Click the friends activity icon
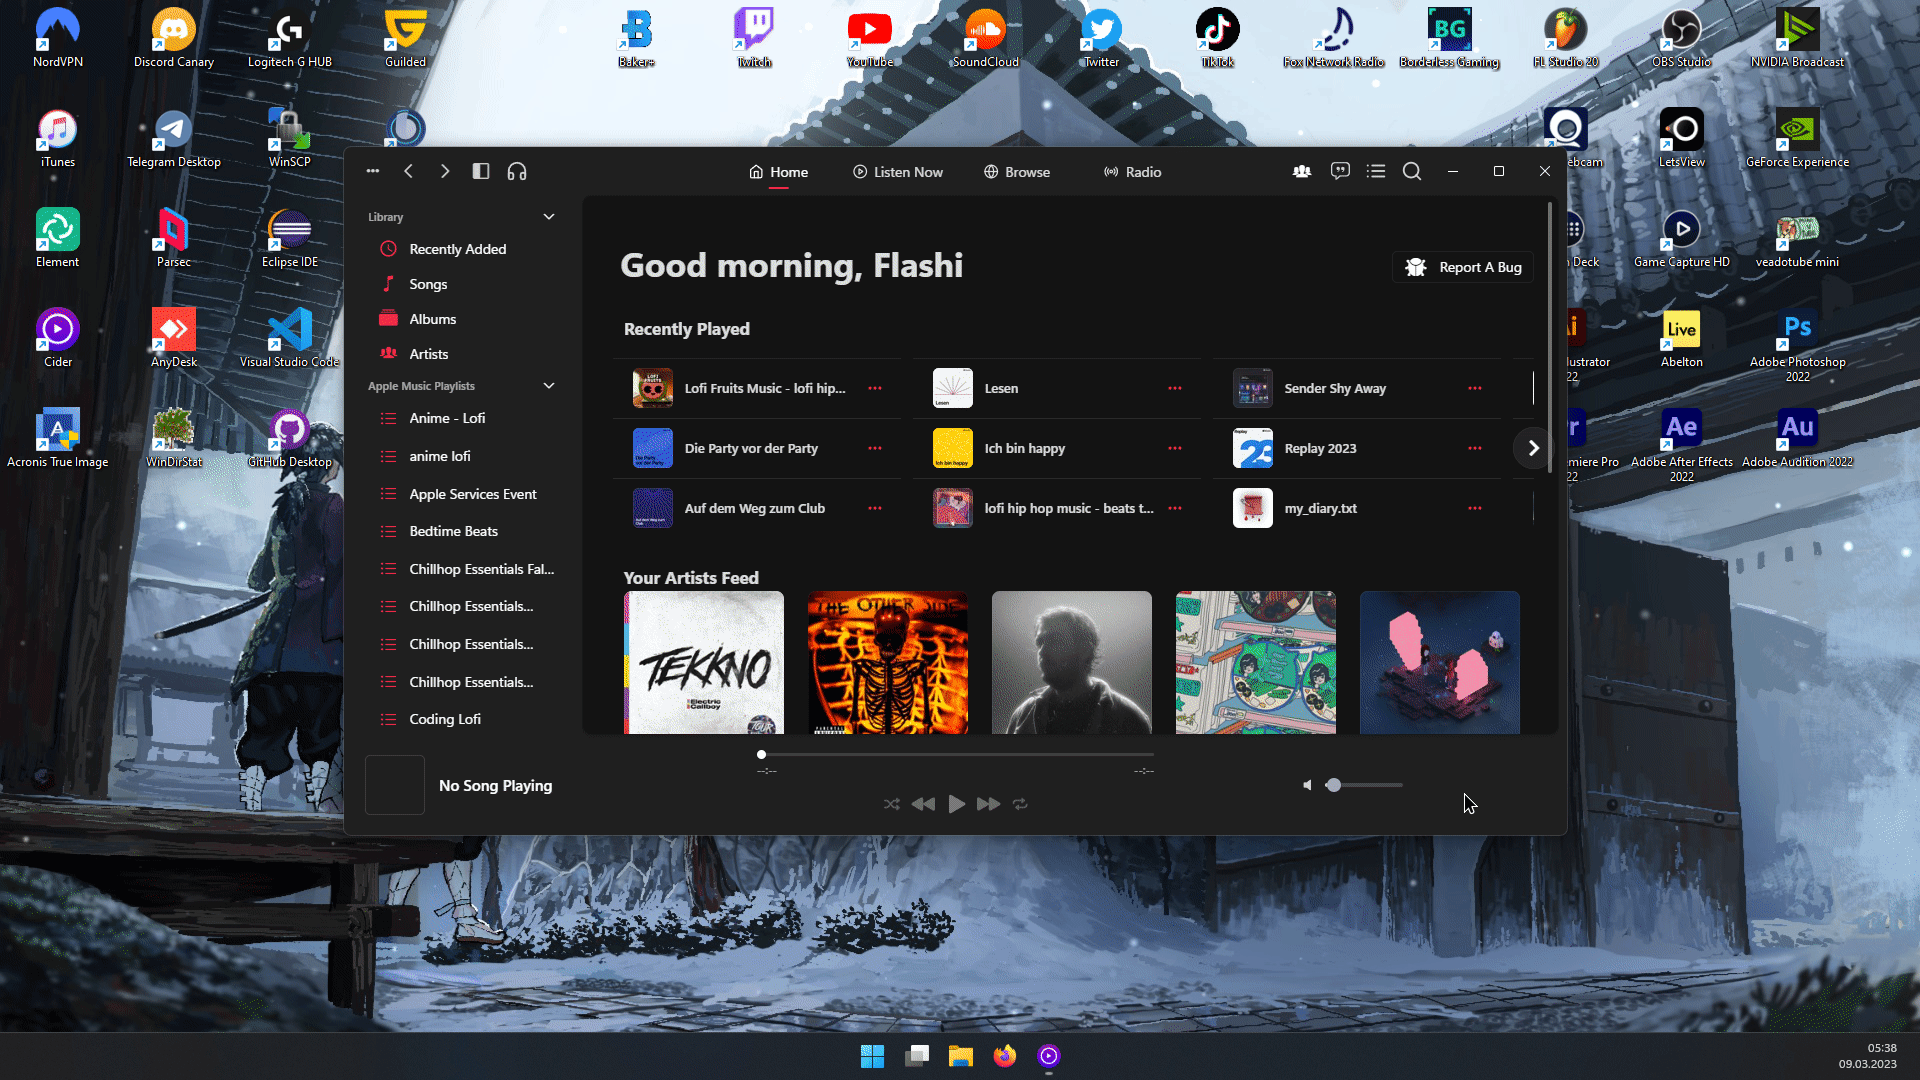 coord(1301,171)
